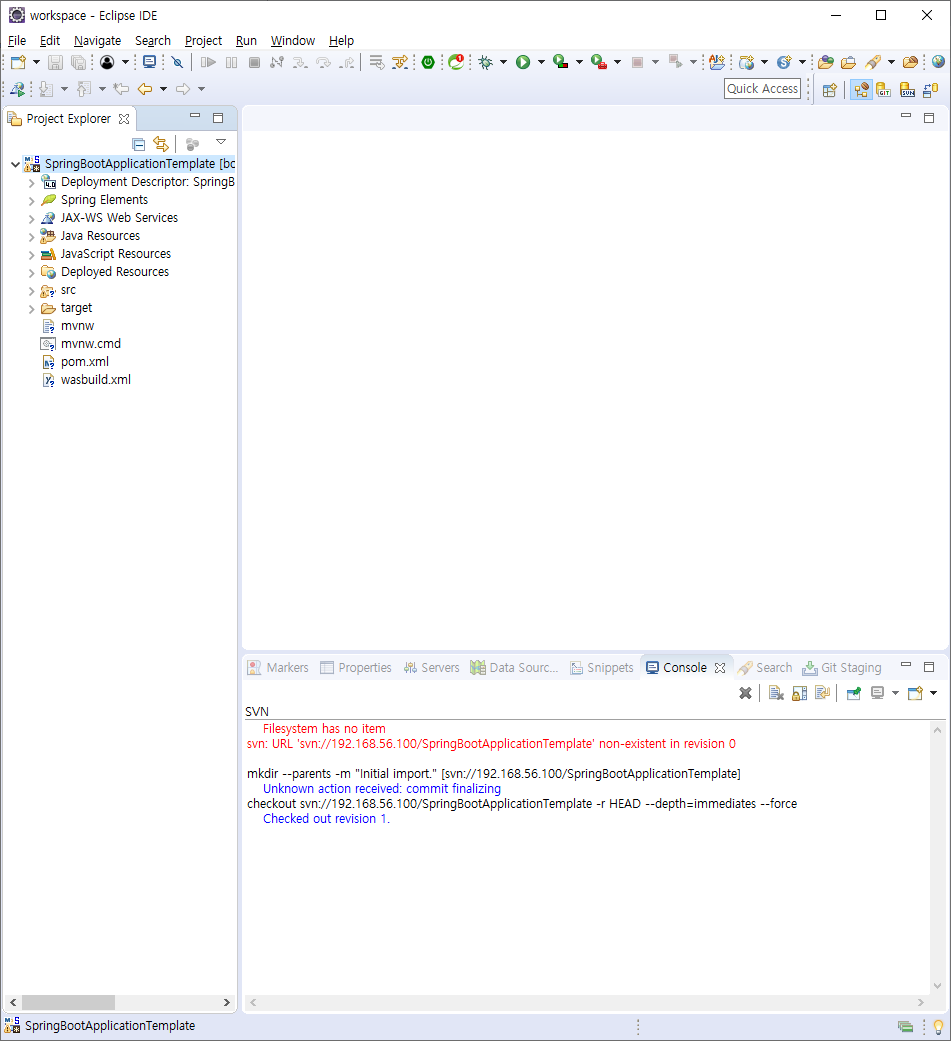Click the Coverage launch icon

click(561, 62)
